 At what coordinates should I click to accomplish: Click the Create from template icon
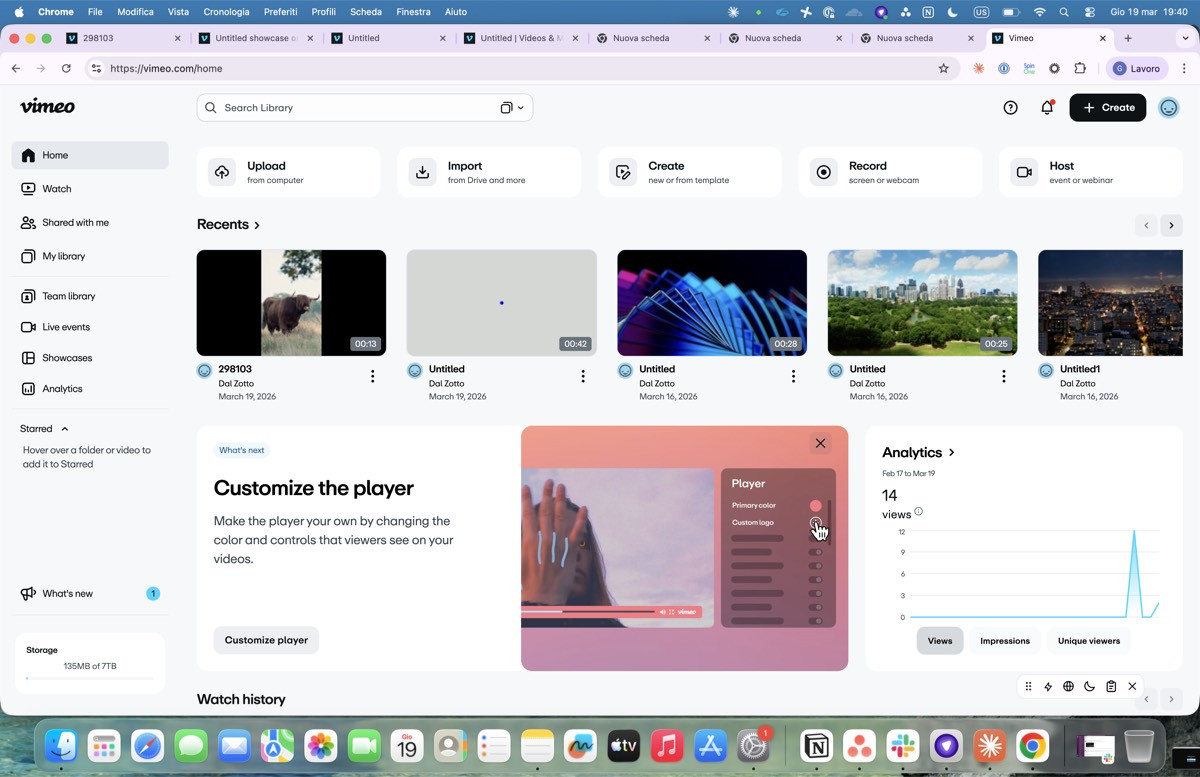(x=623, y=172)
